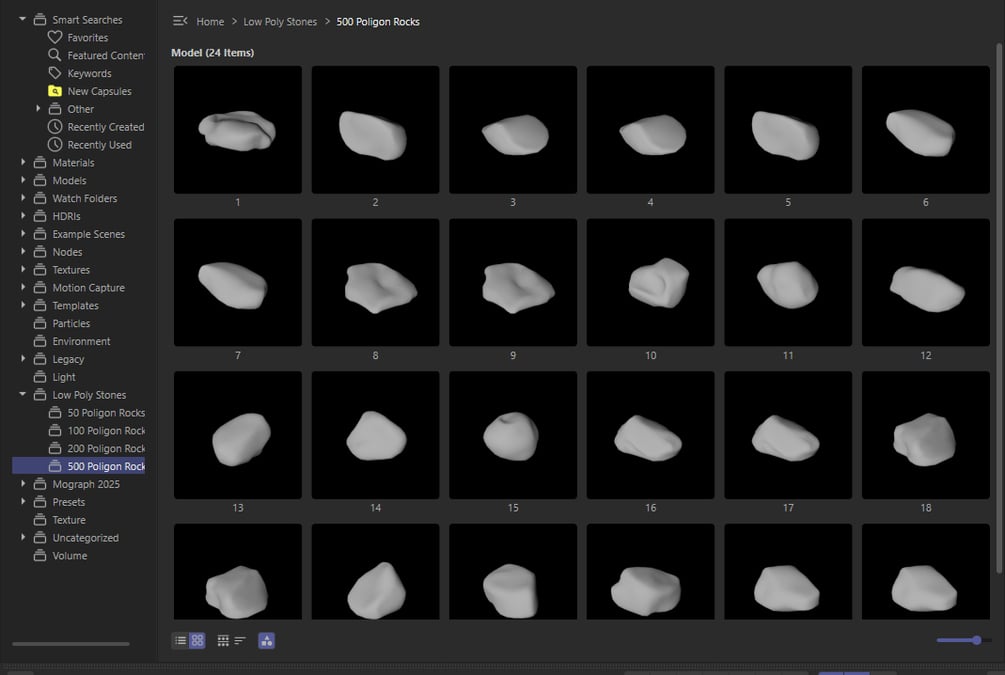This screenshot has height=675, width=1005.
Task: Click asset grid vertical scrollbar
Action: [999, 308]
